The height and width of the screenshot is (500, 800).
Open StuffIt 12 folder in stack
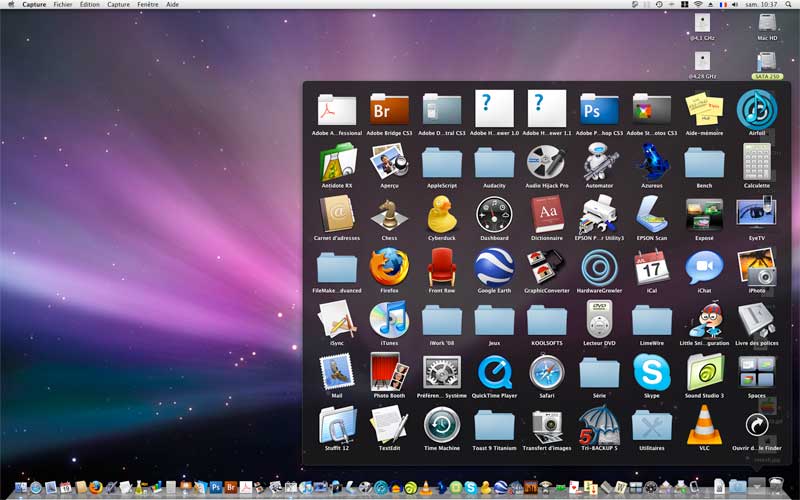coord(337,424)
